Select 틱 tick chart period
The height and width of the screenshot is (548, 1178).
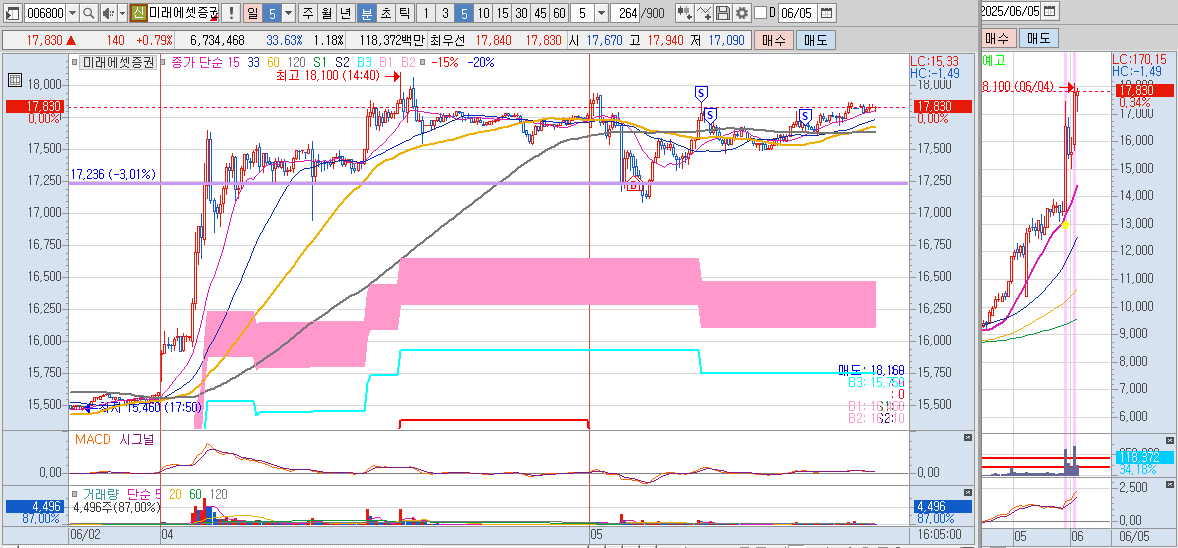pos(403,13)
